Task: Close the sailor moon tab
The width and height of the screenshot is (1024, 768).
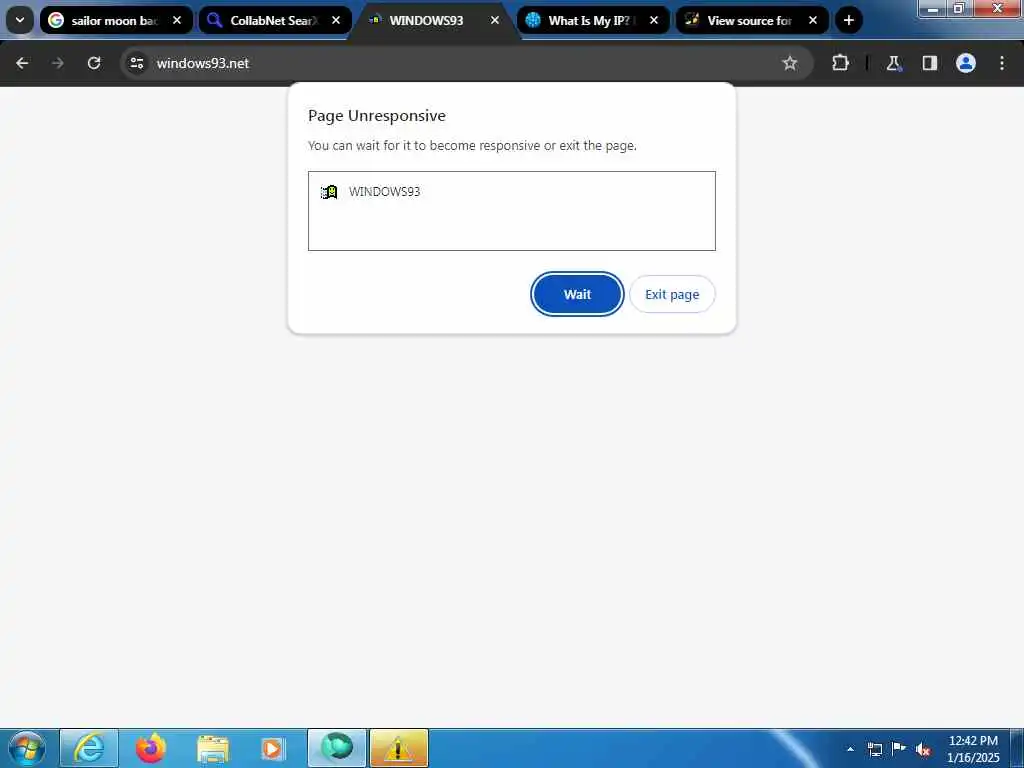Action: point(177,20)
